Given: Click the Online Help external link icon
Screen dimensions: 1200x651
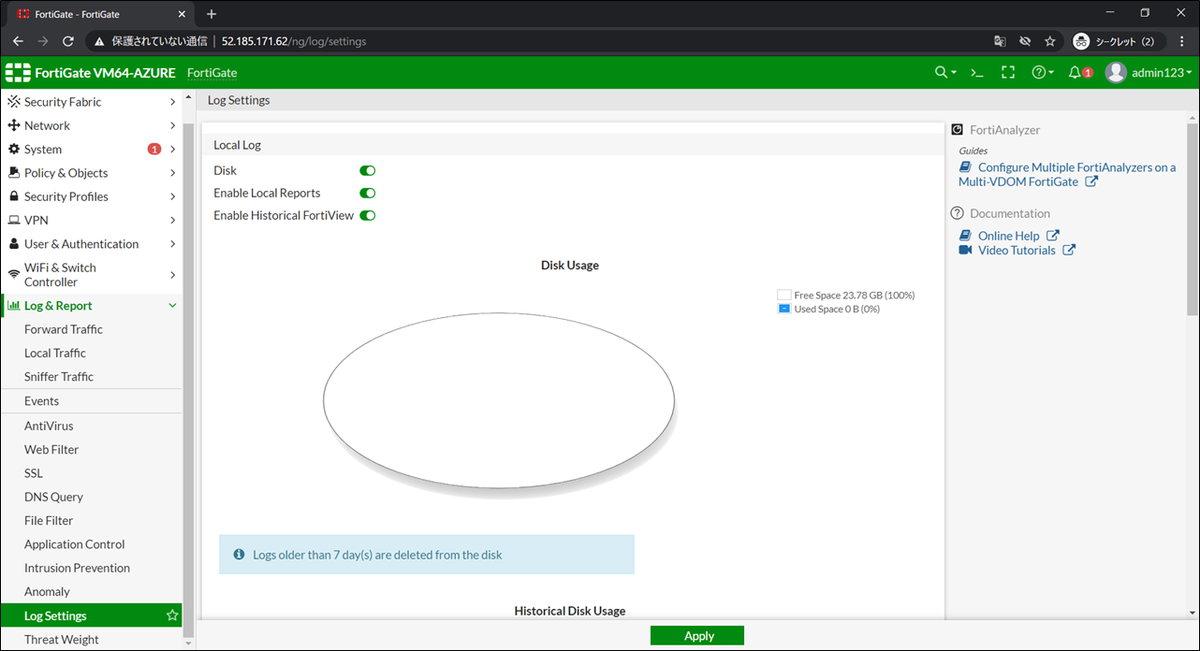Looking at the screenshot, I should tap(1053, 236).
